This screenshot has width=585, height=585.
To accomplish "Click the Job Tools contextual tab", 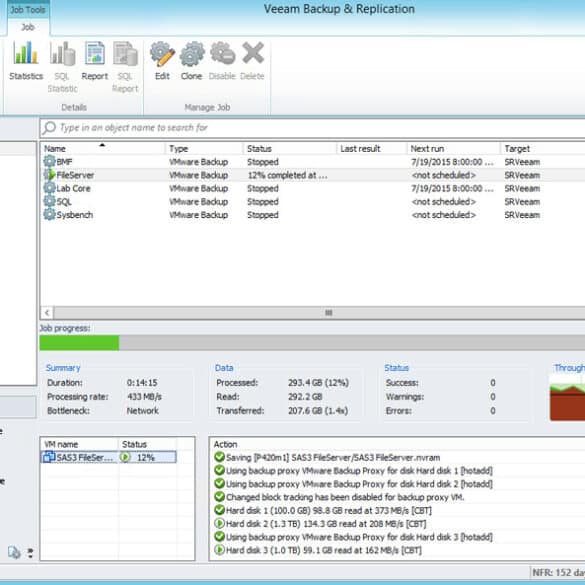I will click(x=28, y=10).
